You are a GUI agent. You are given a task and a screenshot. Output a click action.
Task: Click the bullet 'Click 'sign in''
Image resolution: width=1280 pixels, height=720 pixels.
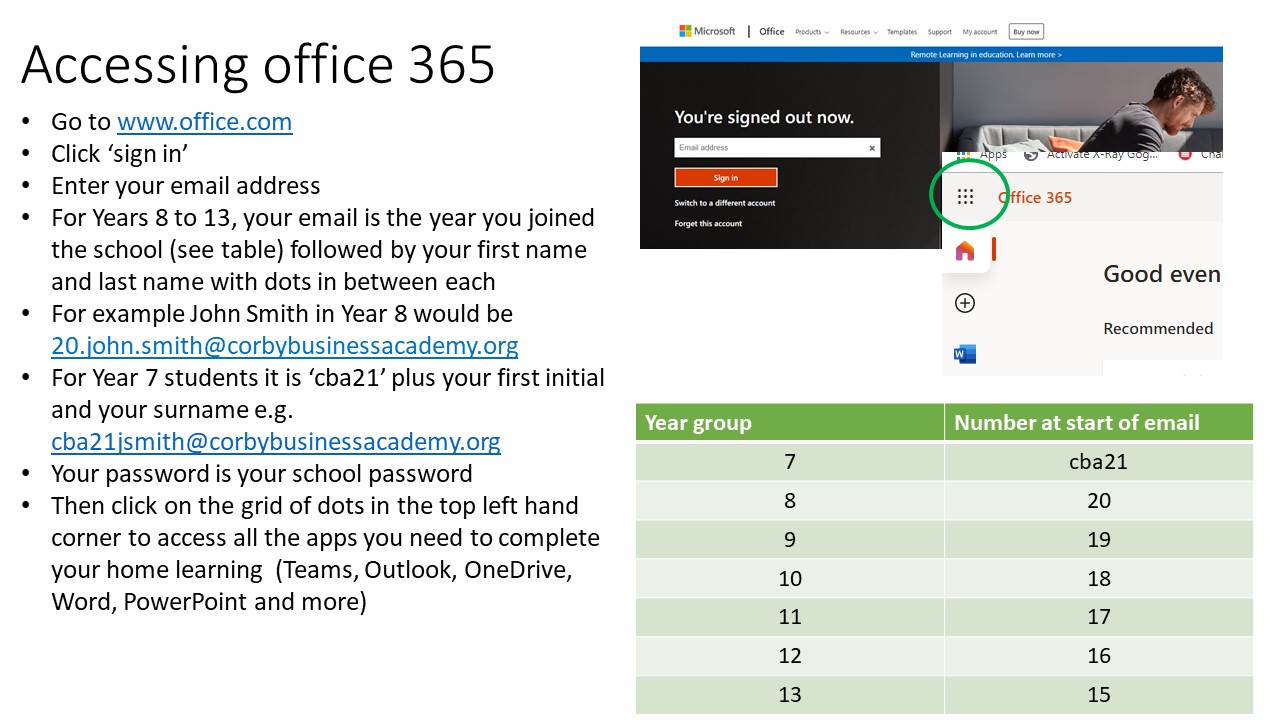[x=120, y=154]
